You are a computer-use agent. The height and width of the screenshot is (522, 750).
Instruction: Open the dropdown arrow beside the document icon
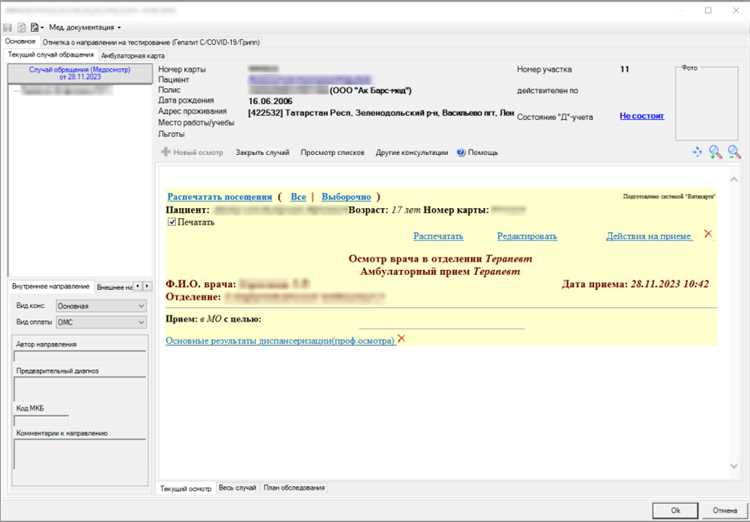[42, 28]
